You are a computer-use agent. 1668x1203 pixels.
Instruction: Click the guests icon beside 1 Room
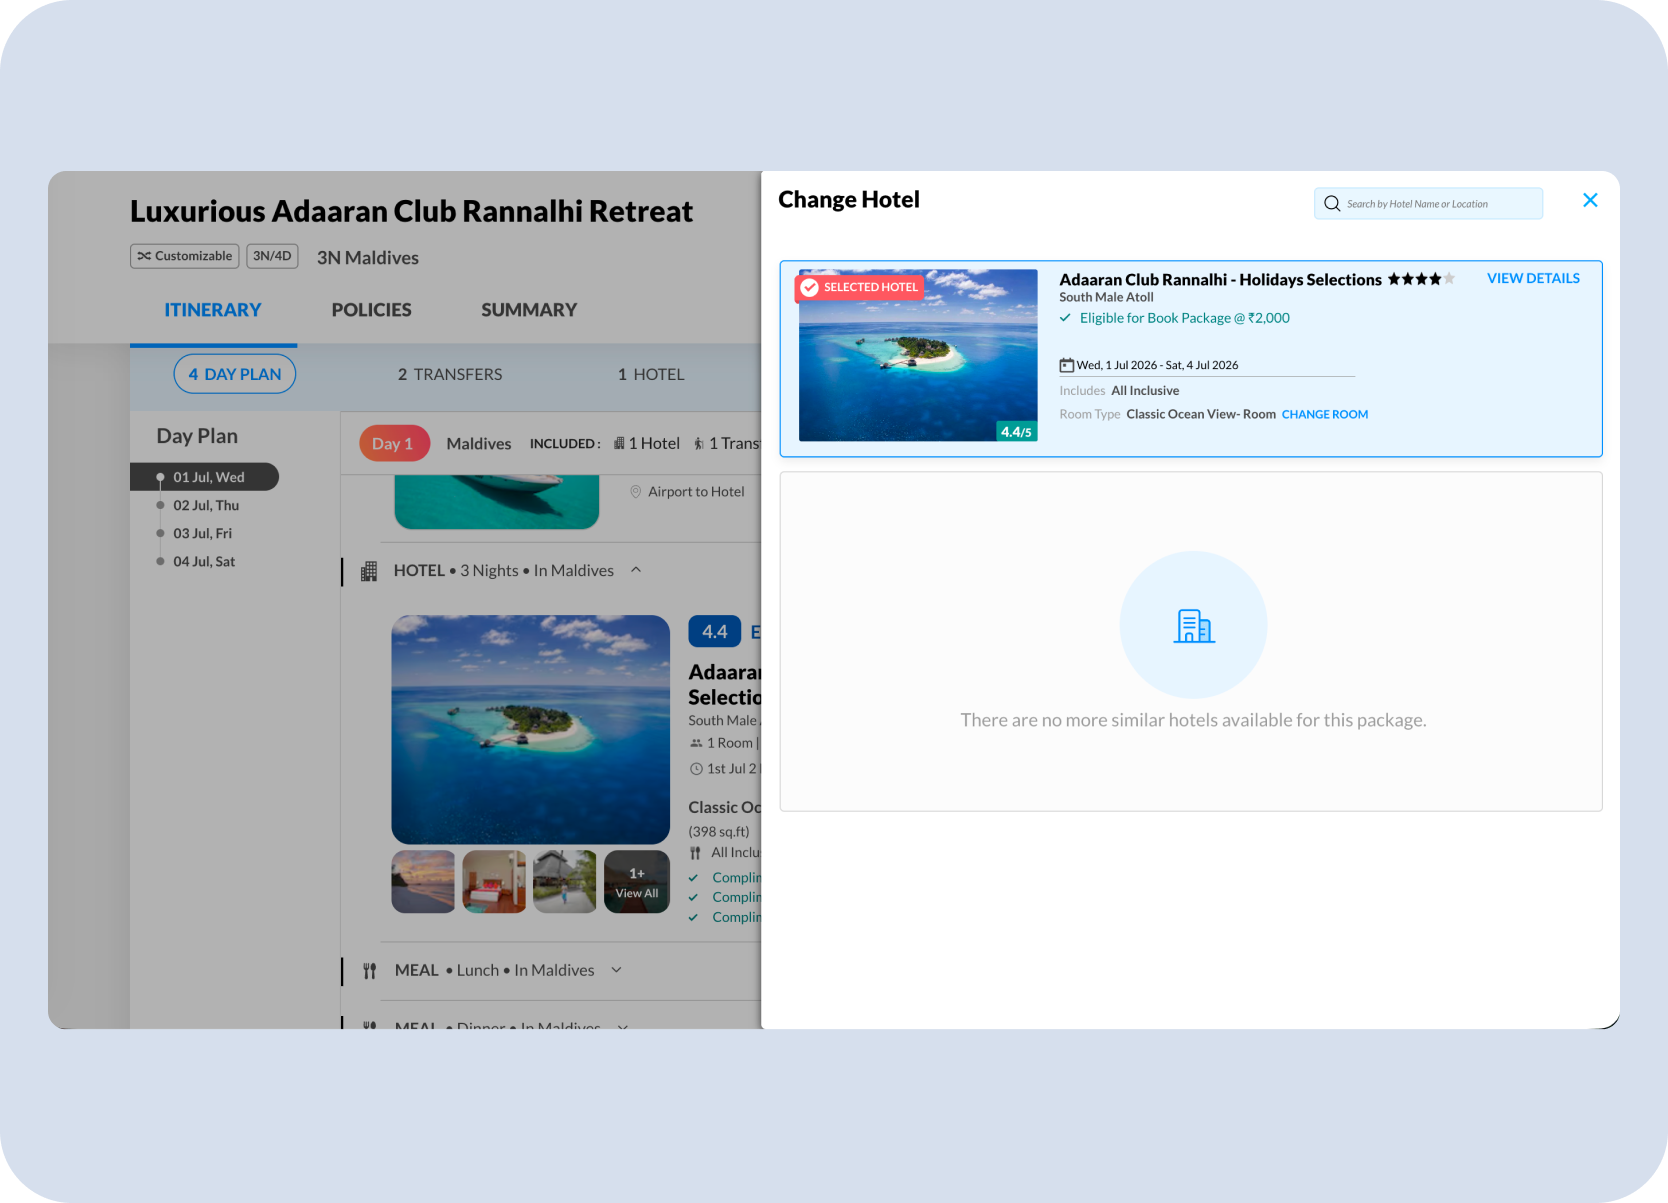tap(696, 743)
